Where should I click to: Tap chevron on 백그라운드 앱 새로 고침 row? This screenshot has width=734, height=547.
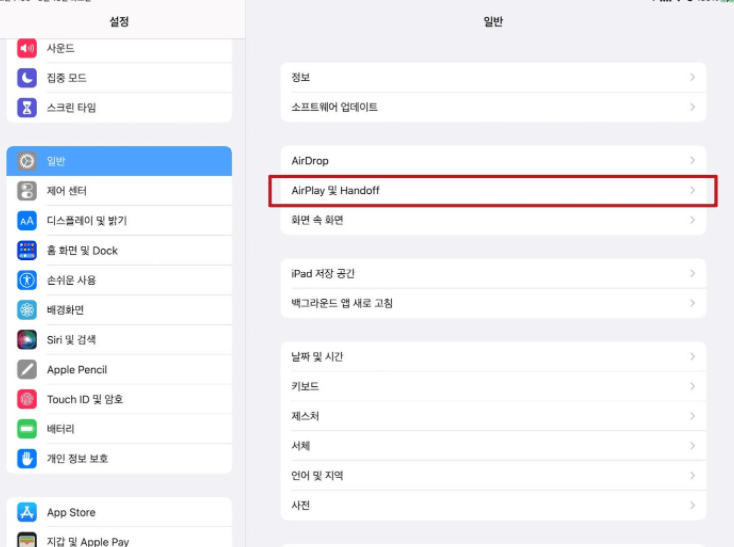coord(692,303)
